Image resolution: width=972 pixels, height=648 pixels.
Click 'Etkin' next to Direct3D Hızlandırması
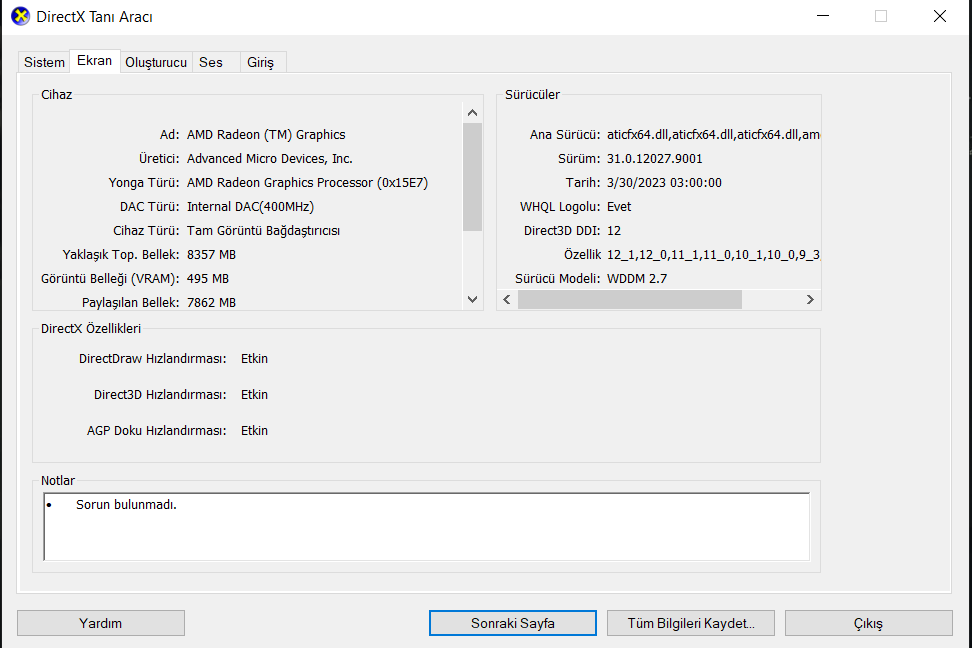pyautogui.click(x=254, y=394)
